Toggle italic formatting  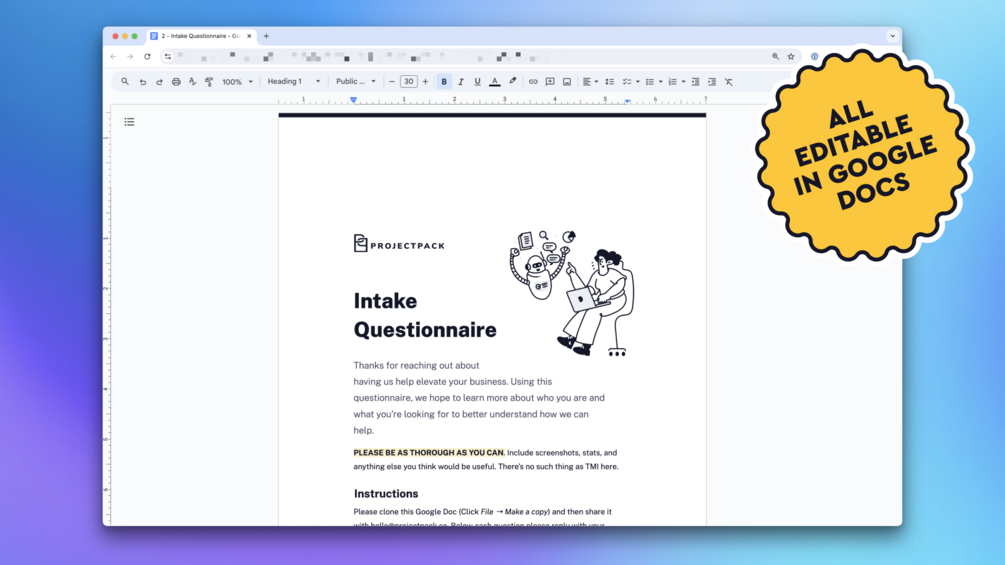click(x=460, y=81)
